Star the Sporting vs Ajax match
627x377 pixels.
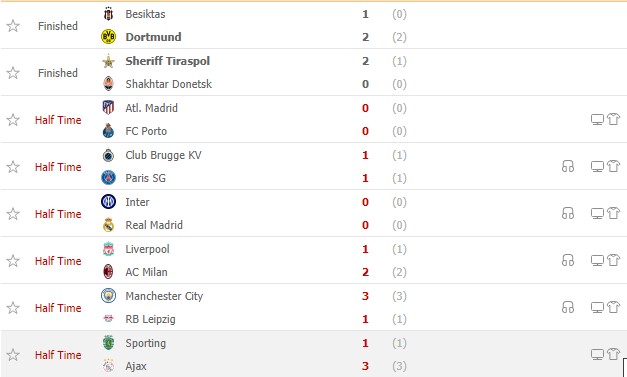point(13,355)
